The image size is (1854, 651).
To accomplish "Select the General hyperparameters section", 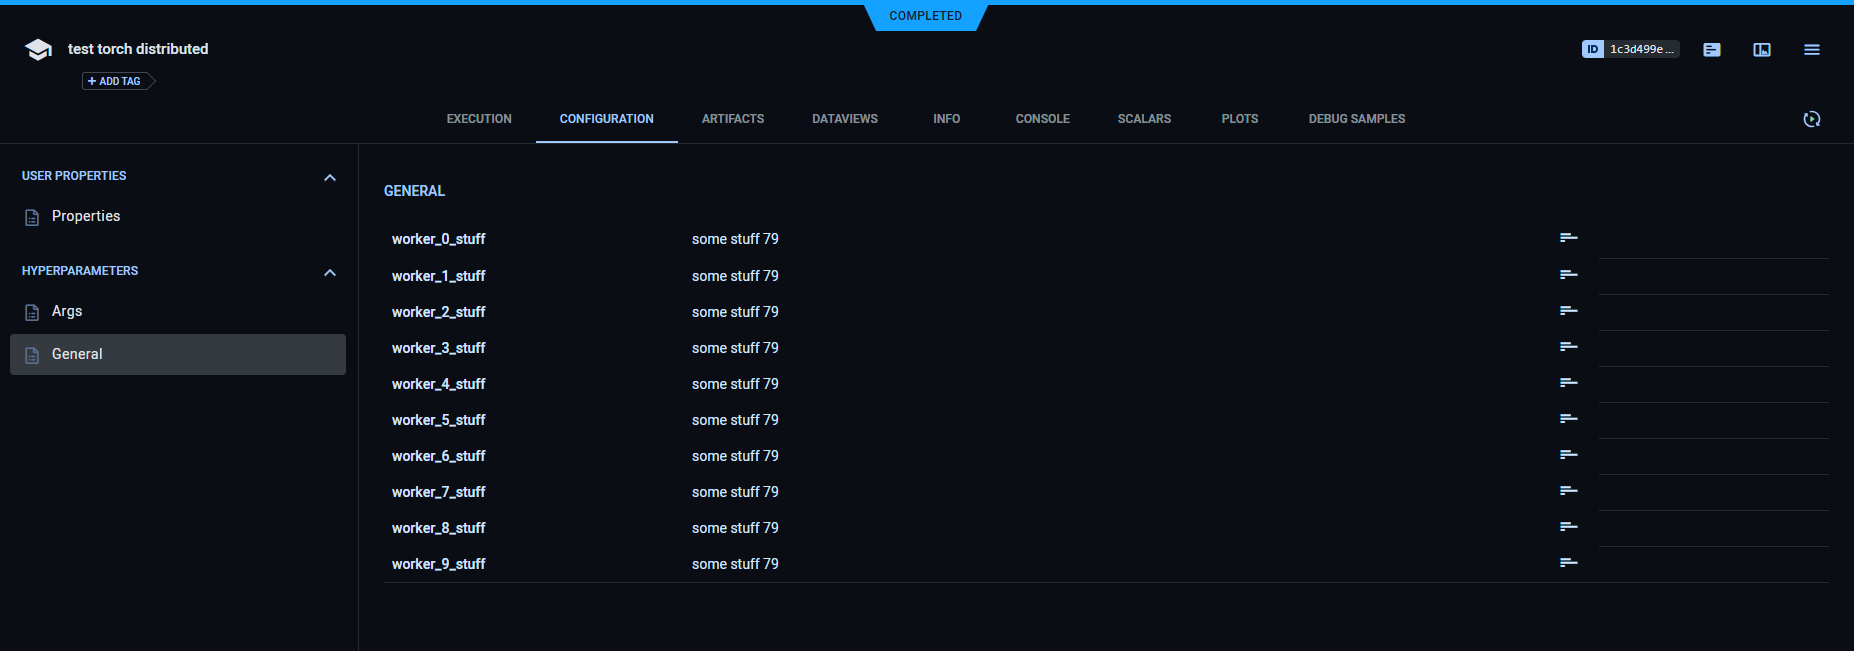I will 77,355.
